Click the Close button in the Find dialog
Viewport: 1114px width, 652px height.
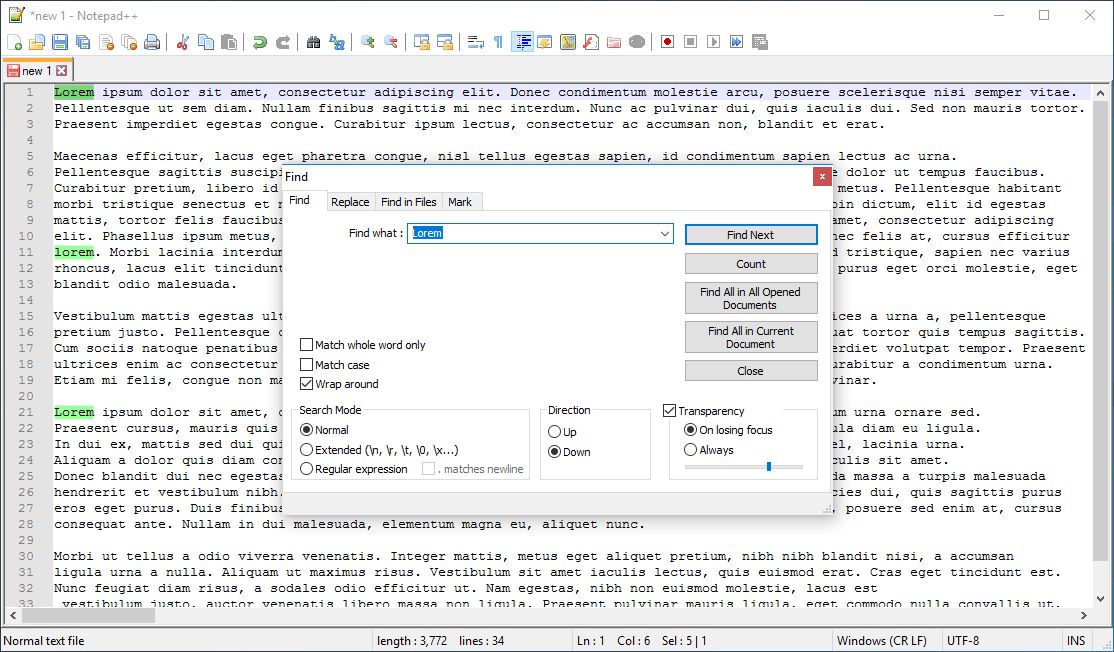751,371
